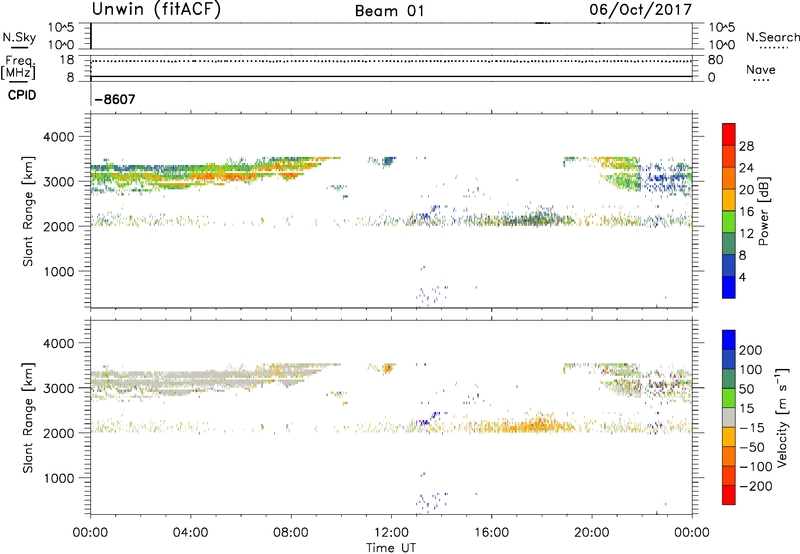Click the '04:00' time axis tick label

190,533
